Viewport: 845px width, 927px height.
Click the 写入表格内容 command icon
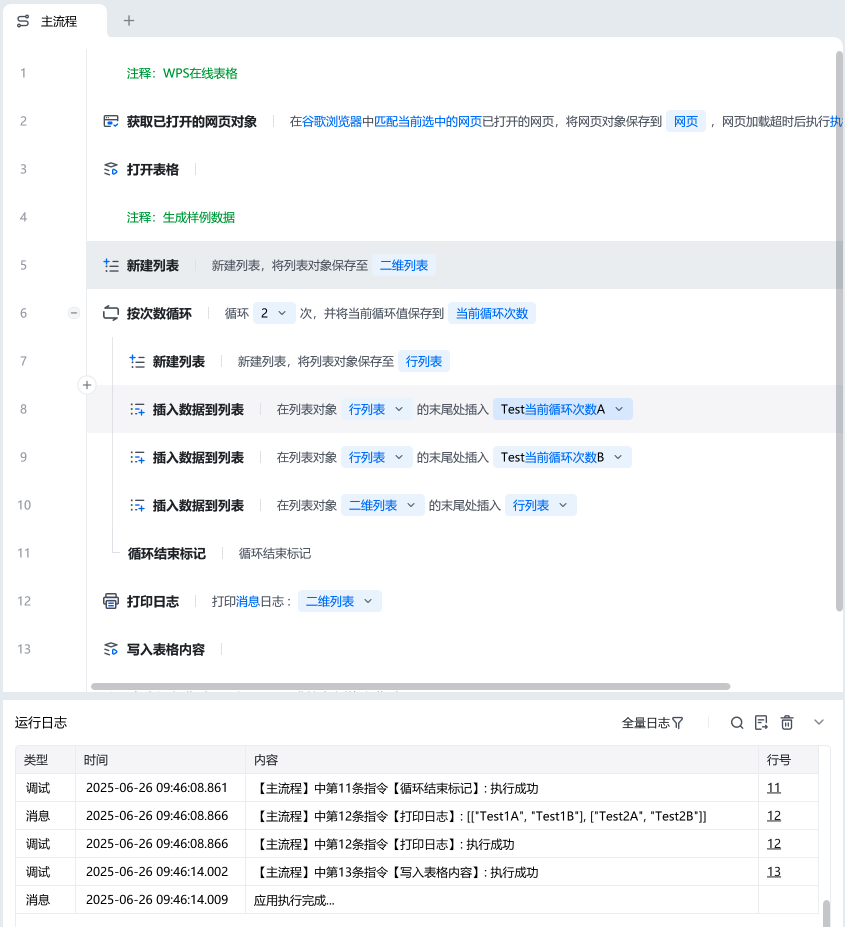point(111,649)
